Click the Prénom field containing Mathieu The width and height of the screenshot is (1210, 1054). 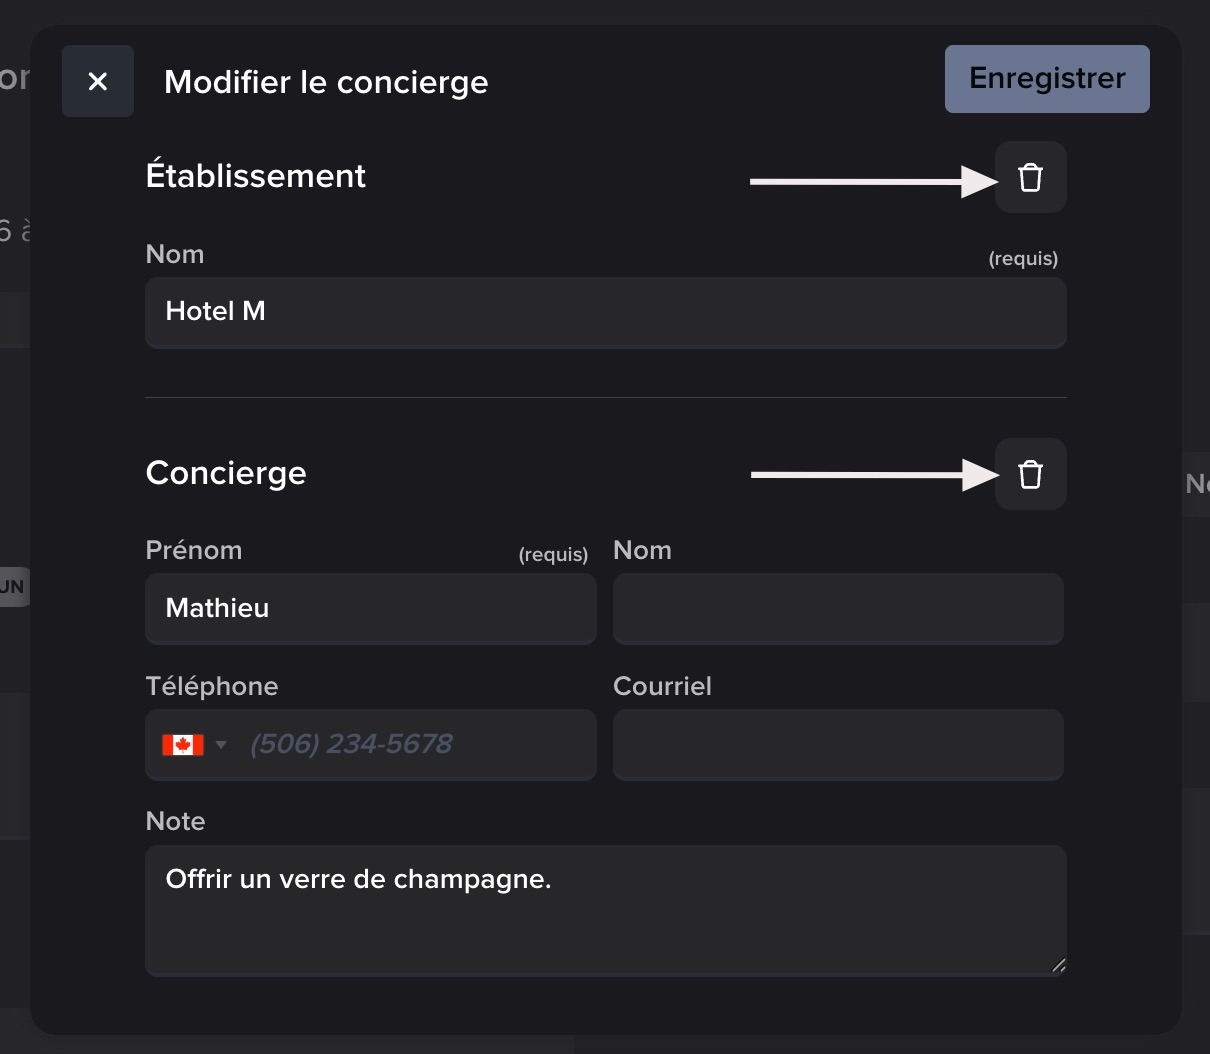tap(370, 608)
